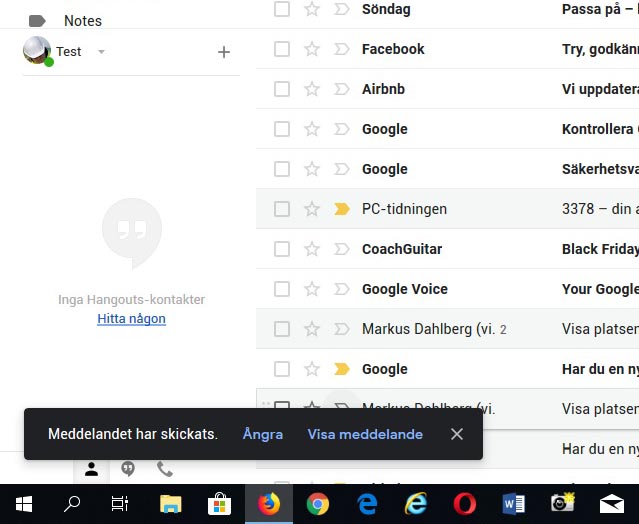Mark Airbnb email as important

(342, 89)
